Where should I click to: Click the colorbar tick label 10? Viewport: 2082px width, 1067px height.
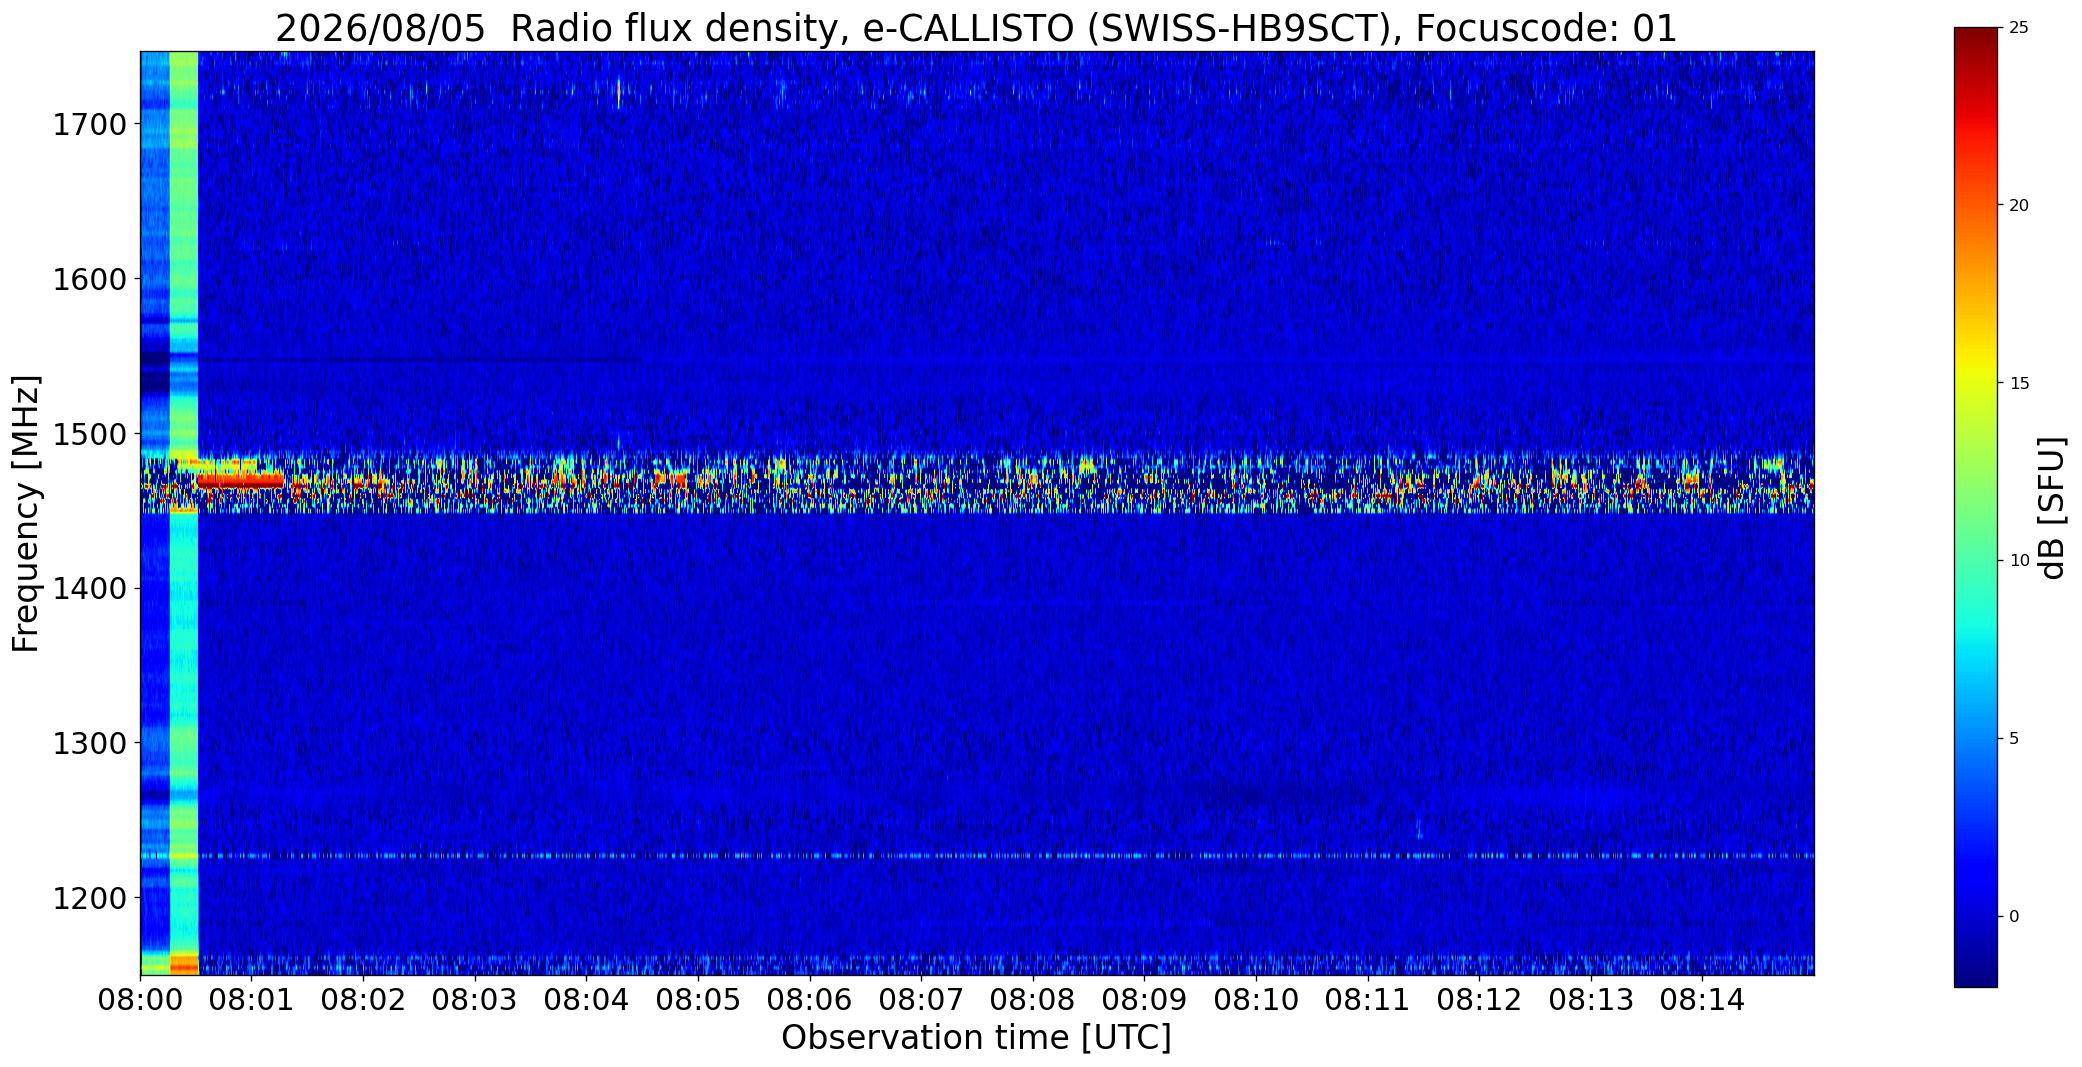(2019, 561)
